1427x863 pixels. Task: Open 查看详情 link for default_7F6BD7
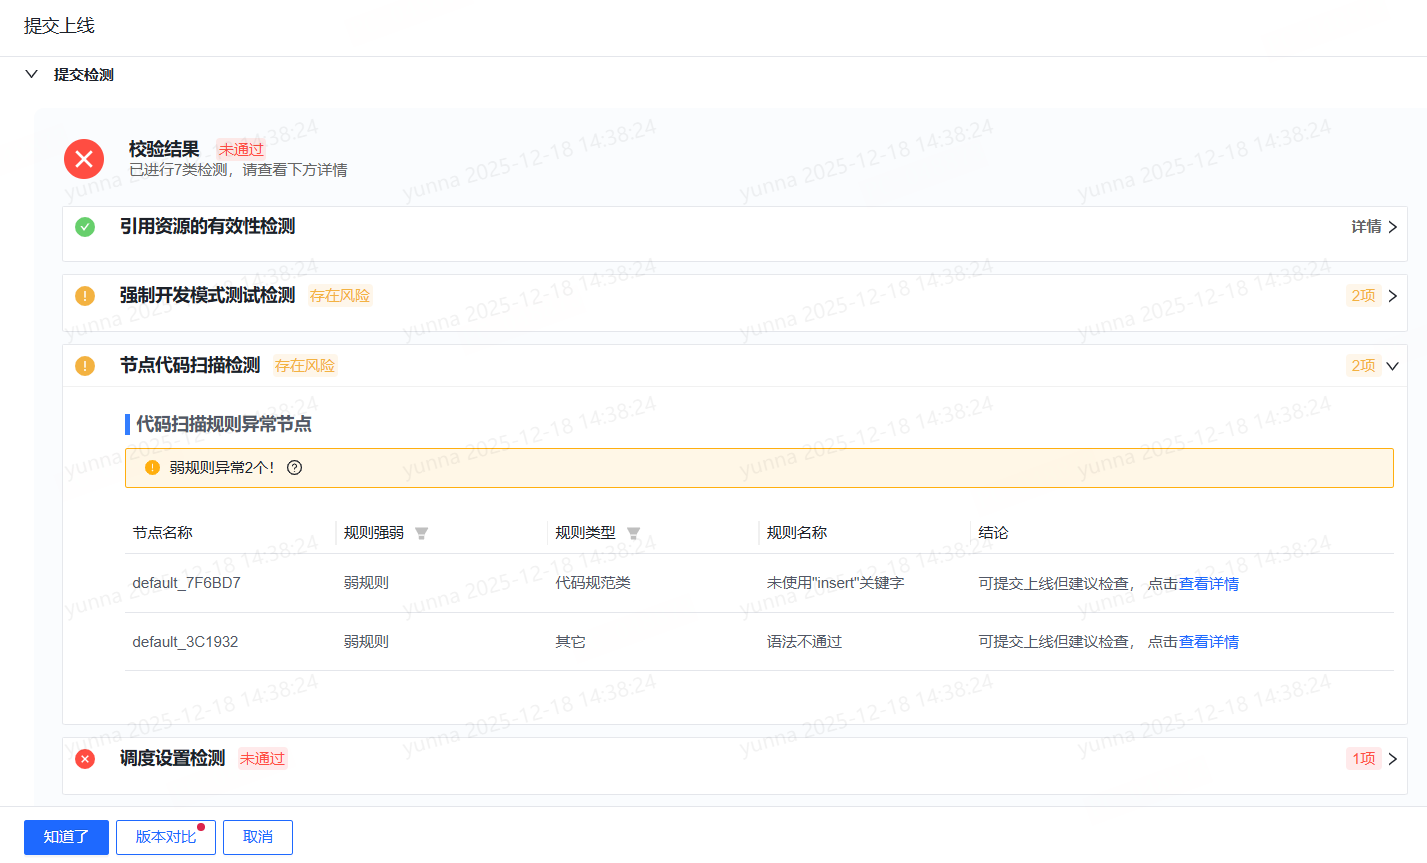(1209, 584)
